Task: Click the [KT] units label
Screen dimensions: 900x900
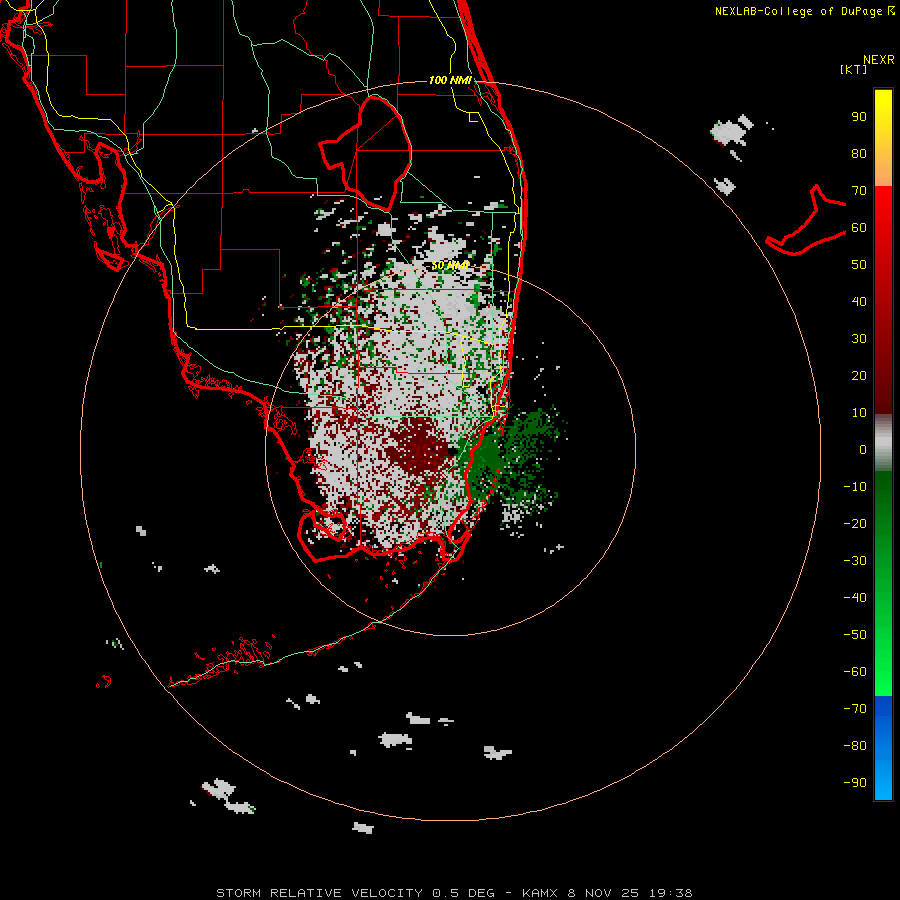Action: tap(853, 69)
